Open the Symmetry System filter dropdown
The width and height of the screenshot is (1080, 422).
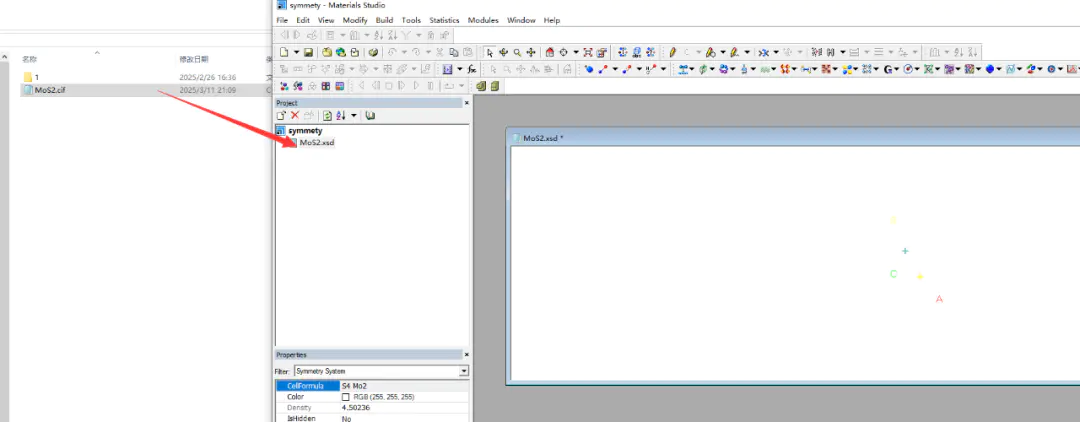(464, 371)
